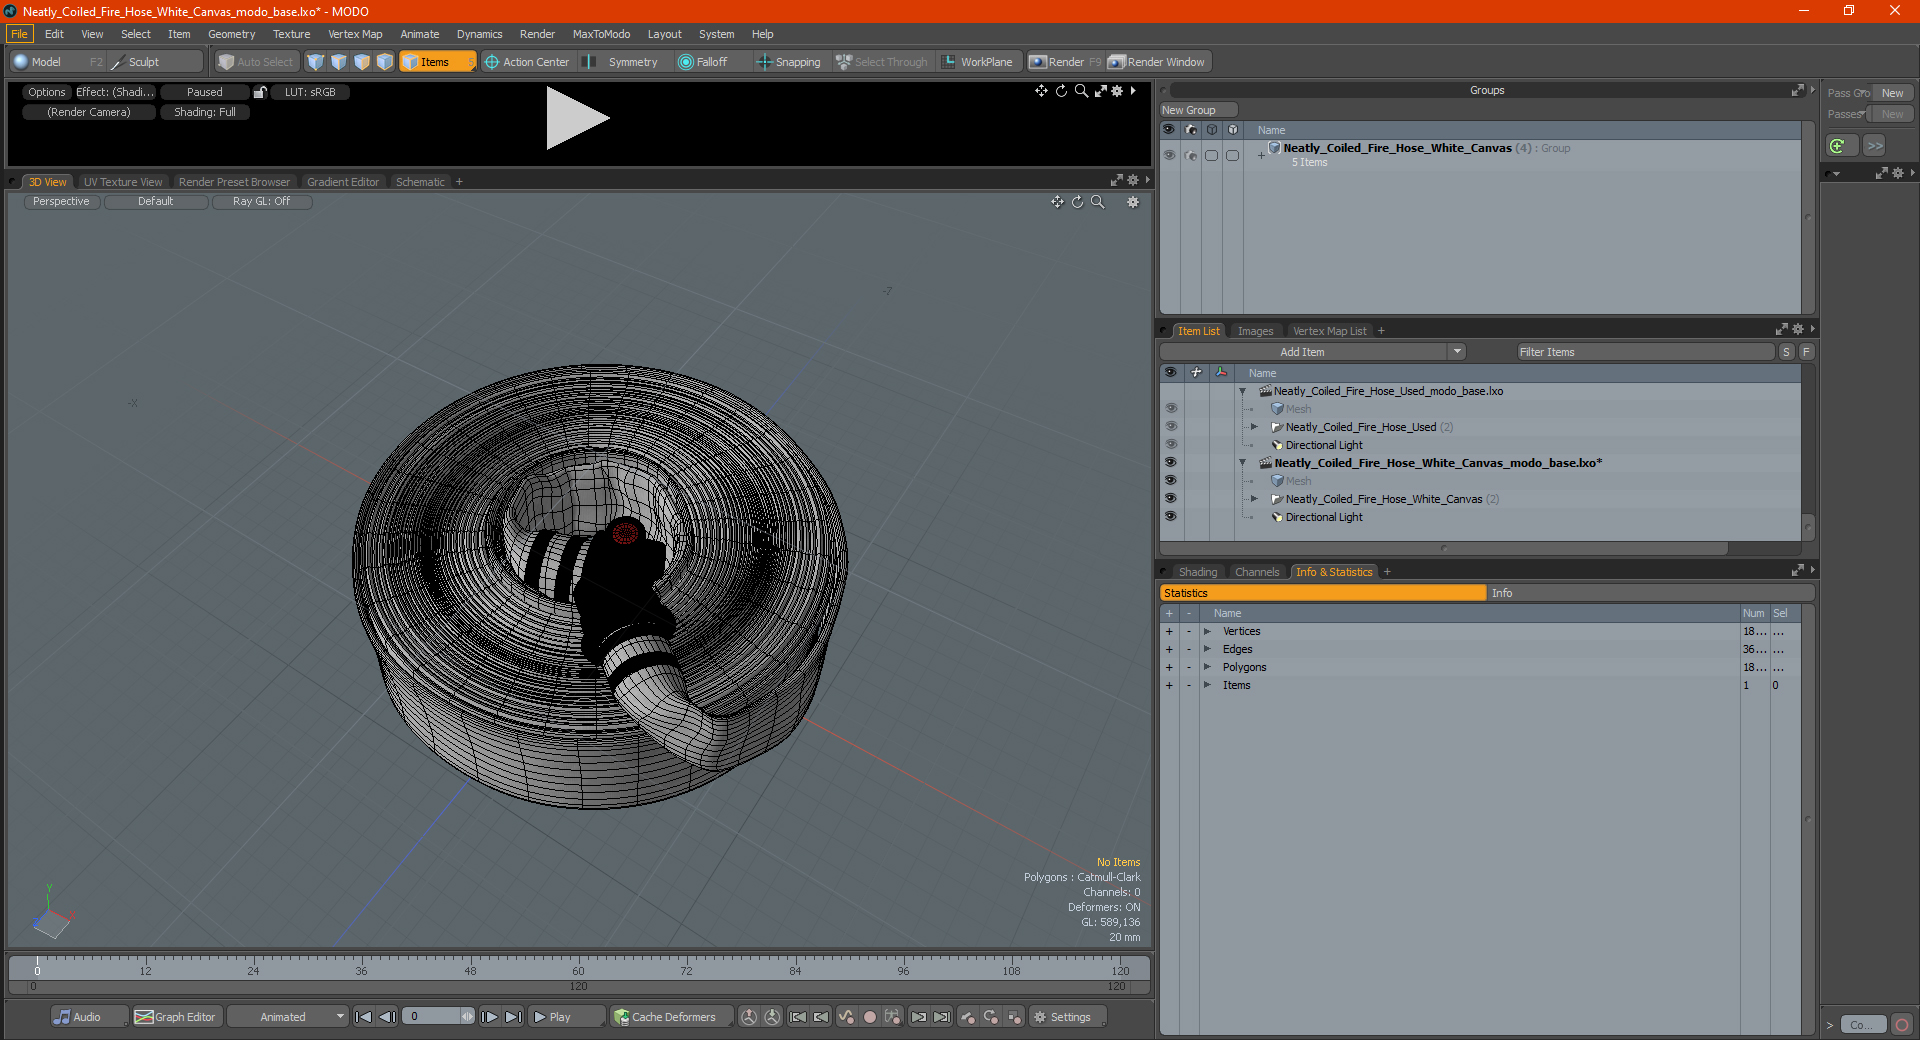Viewport: 1920px width, 1040px height.
Task: Open the Animated keying dropdown
Action: tap(288, 1017)
